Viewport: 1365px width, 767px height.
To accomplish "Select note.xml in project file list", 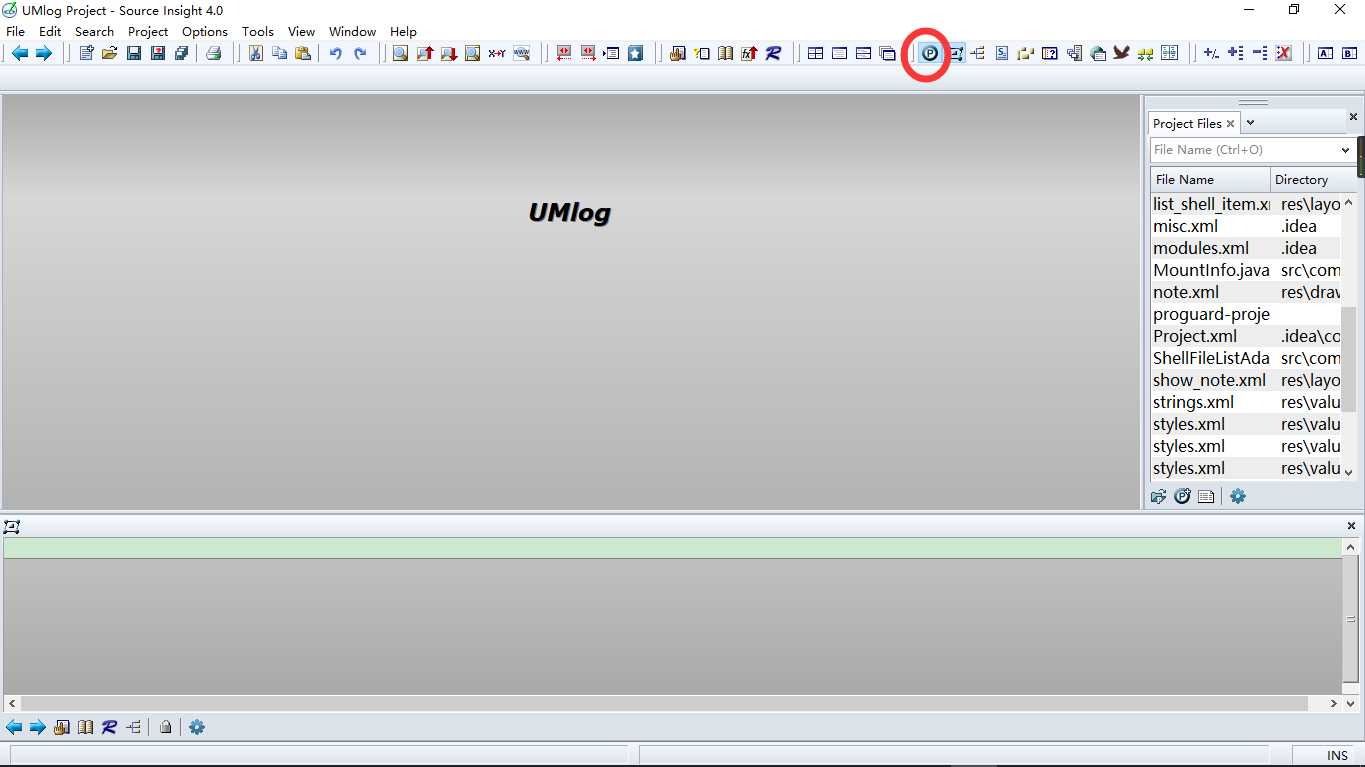I will (x=1186, y=292).
